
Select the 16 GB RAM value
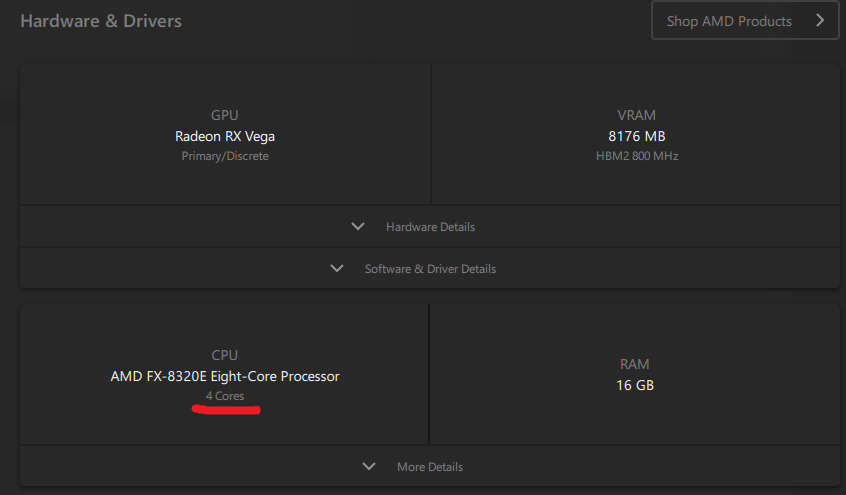[x=636, y=385]
